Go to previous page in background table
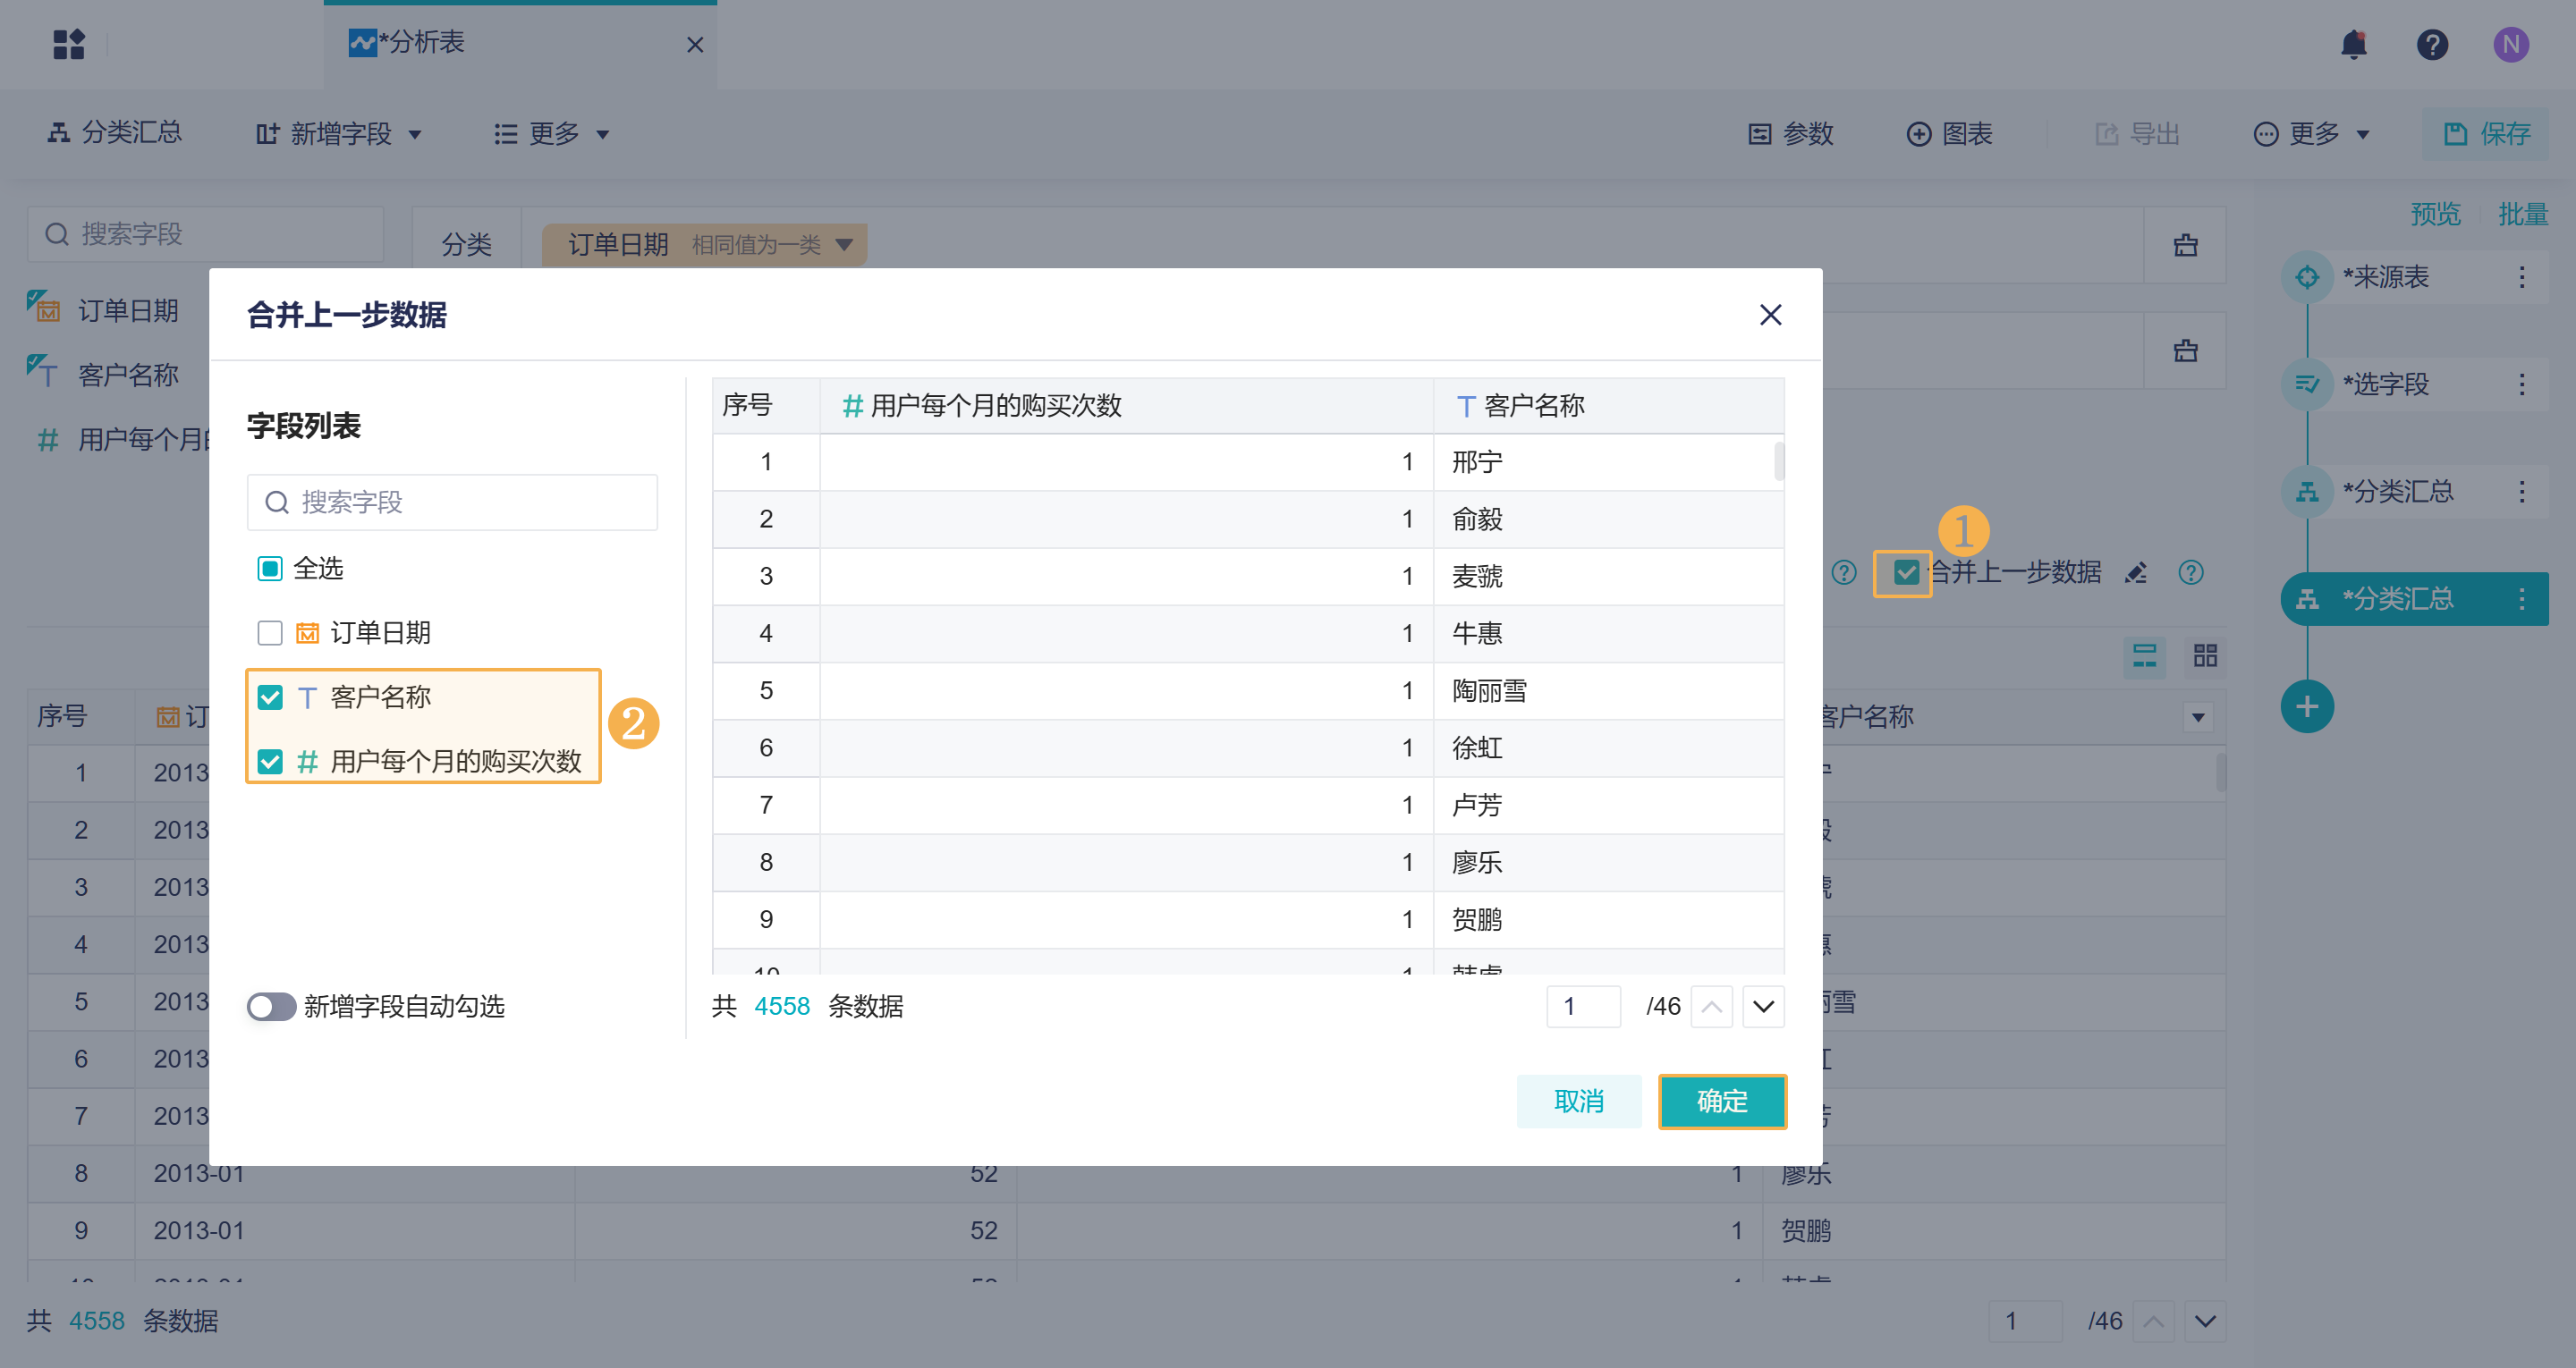The width and height of the screenshot is (2576, 1368). pyautogui.click(x=2153, y=1321)
